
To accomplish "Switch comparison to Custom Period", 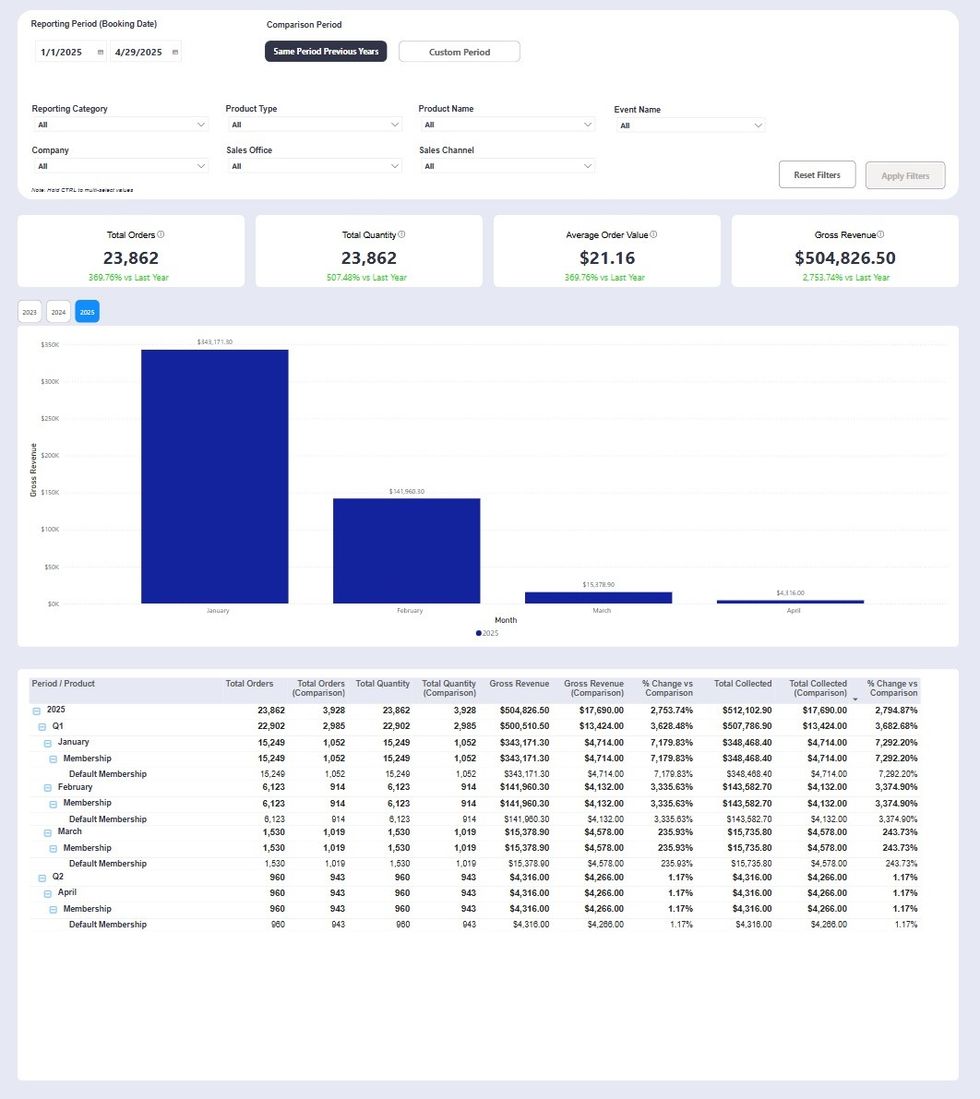I will click(459, 51).
